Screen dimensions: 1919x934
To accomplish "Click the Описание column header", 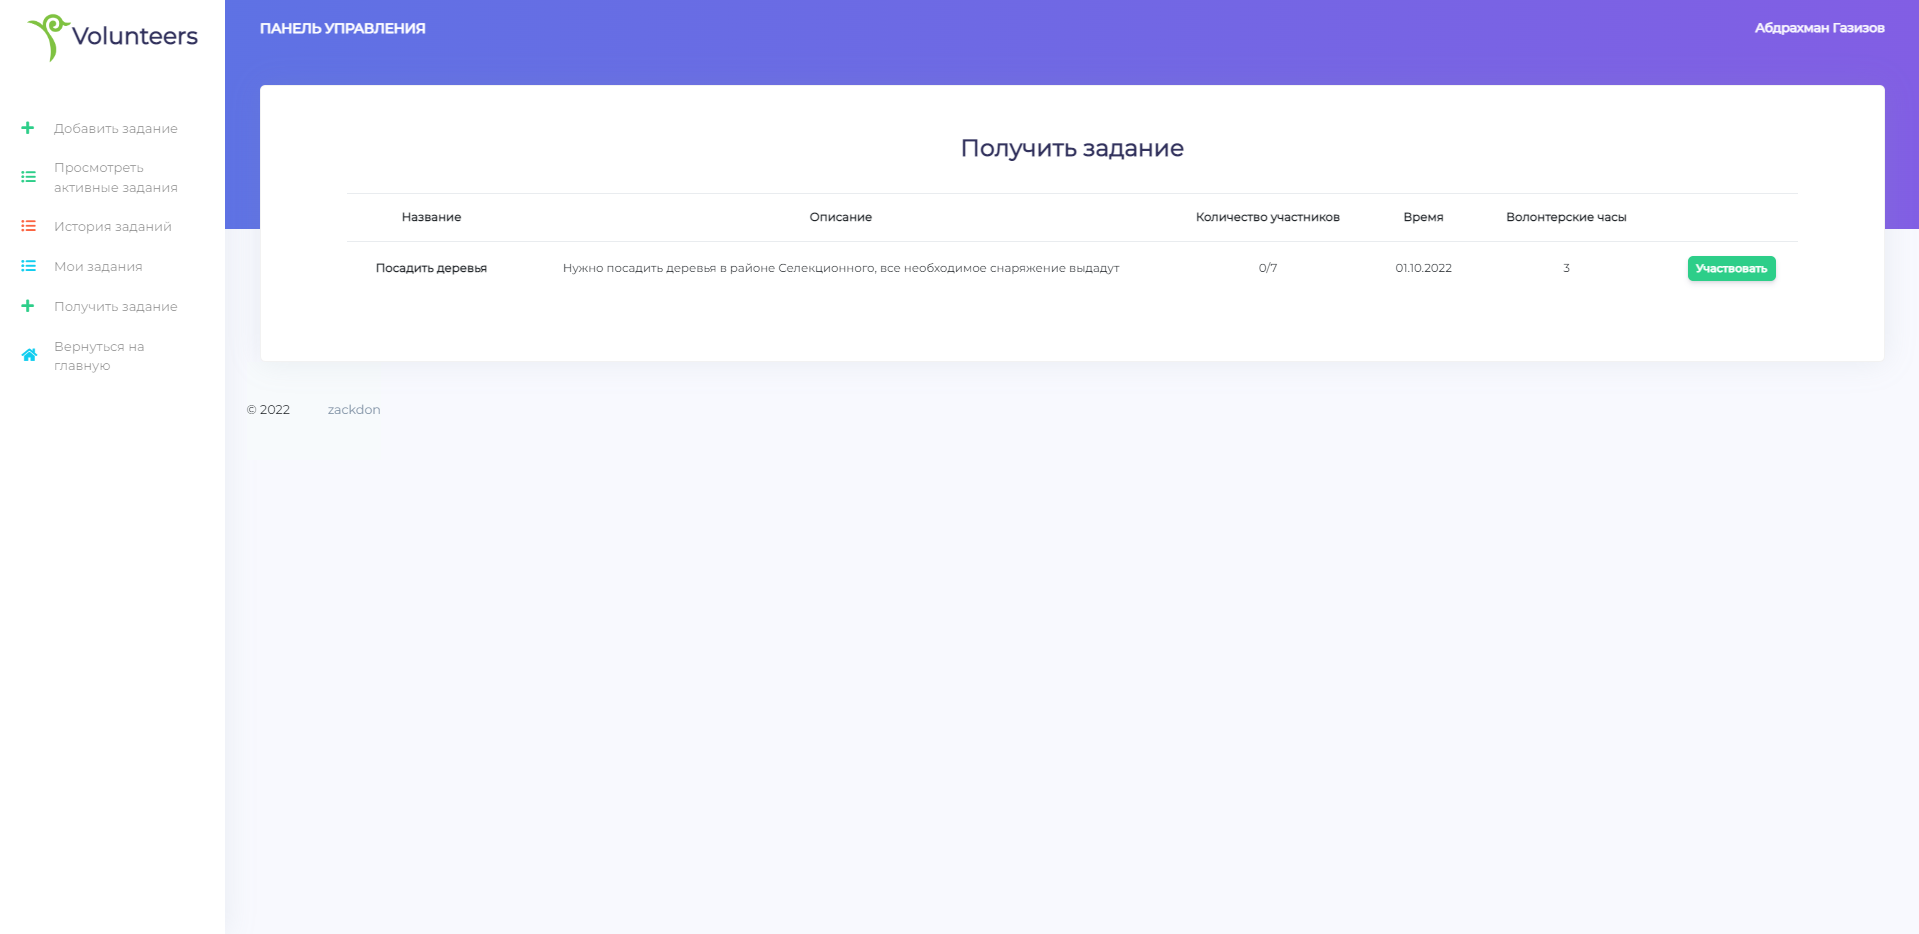I will pos(841,217).
